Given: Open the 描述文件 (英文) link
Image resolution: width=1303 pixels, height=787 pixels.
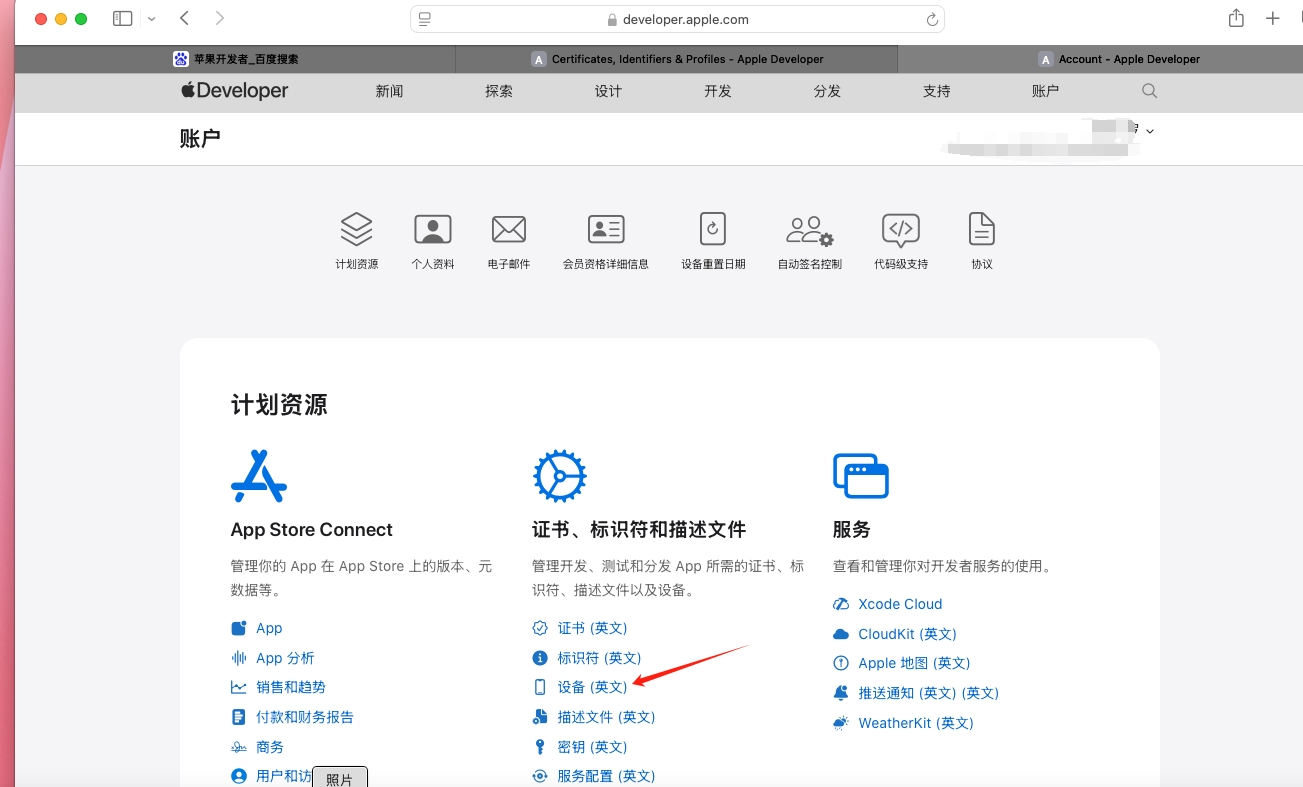Looking at the screenshot, I should pyautogui.click(x=607, y=717).
